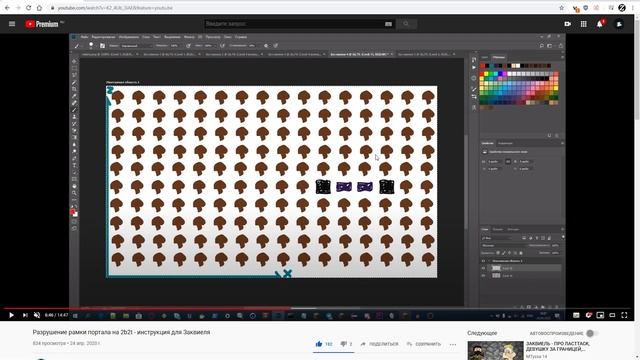The image size is (640, 360).
Task: Skip to the next video
Action: pos(25,315)
